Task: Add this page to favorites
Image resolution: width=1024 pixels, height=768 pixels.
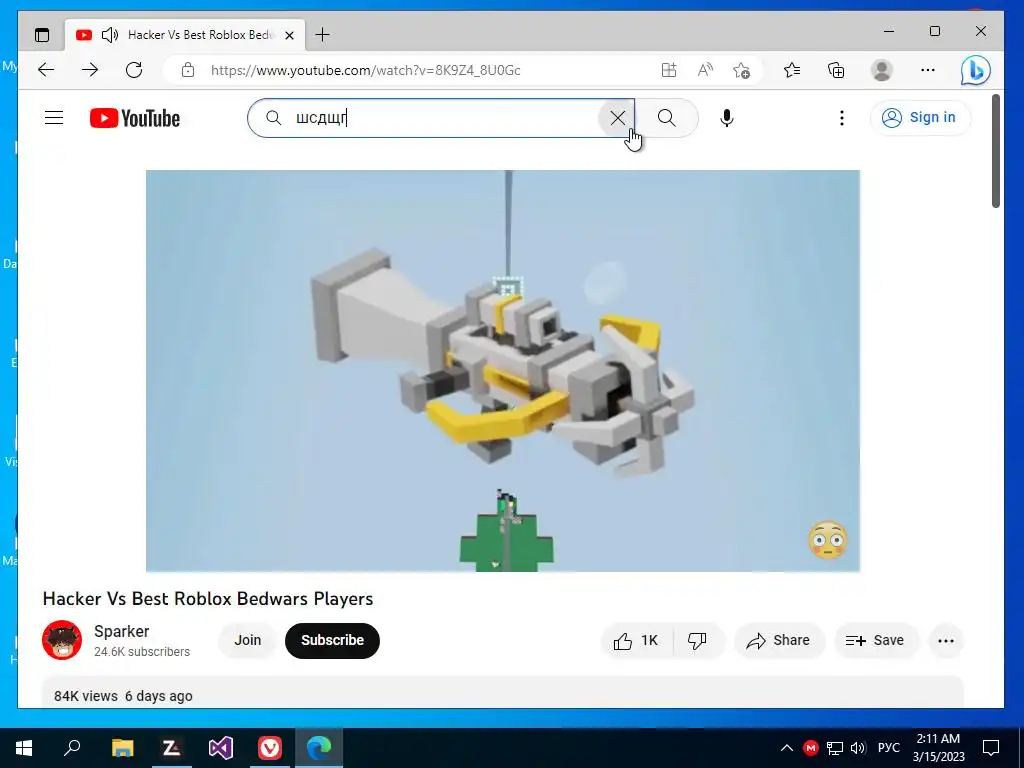Action: (x=741, y=70)
